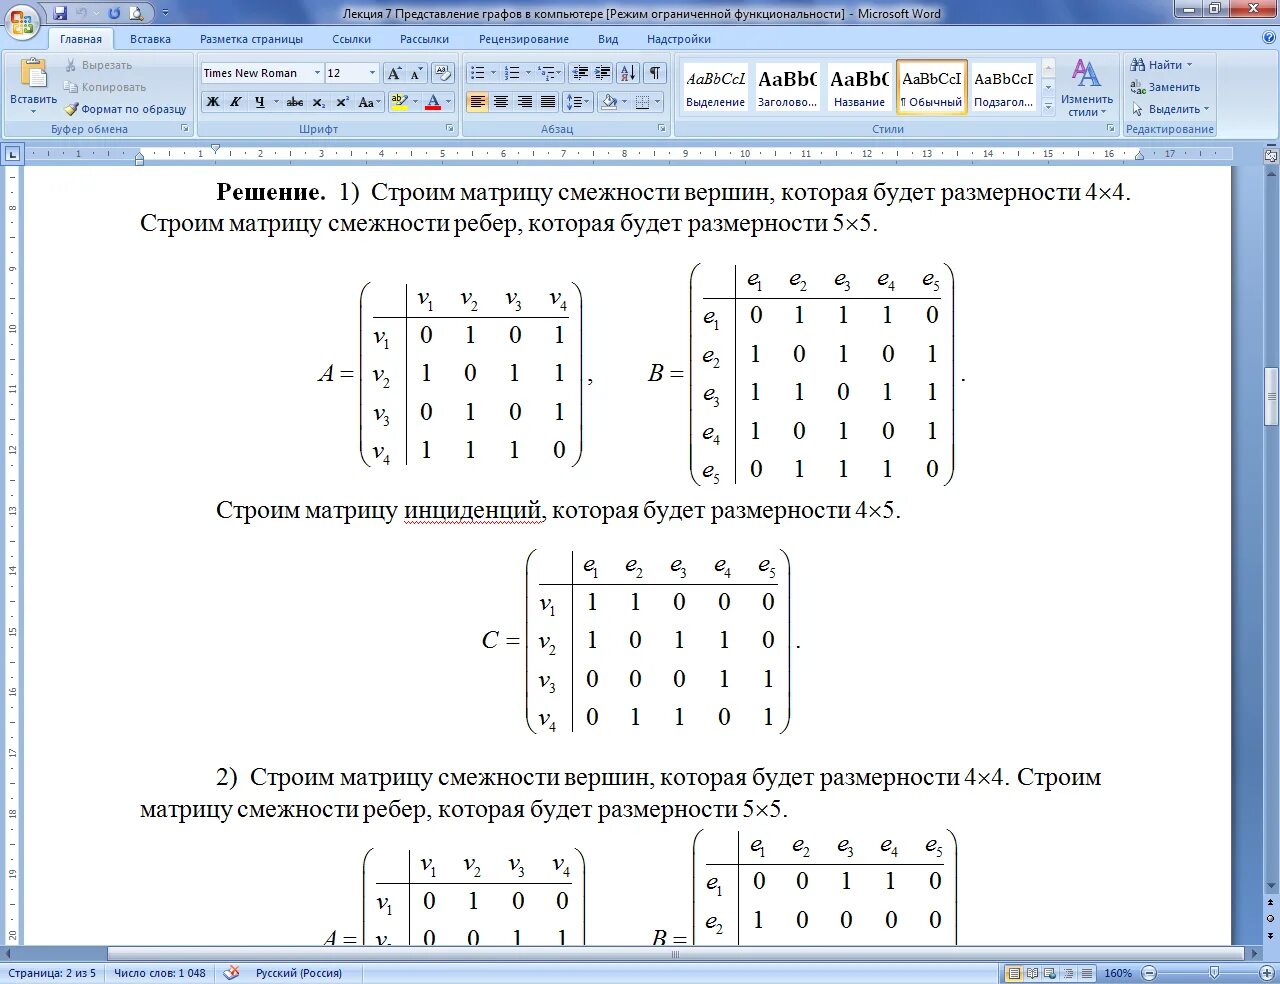The width and height of the screenshot is (1280, 984).
Task: Expand Customize Quick Access Toolbar arrow
Action: click(165, 13)
